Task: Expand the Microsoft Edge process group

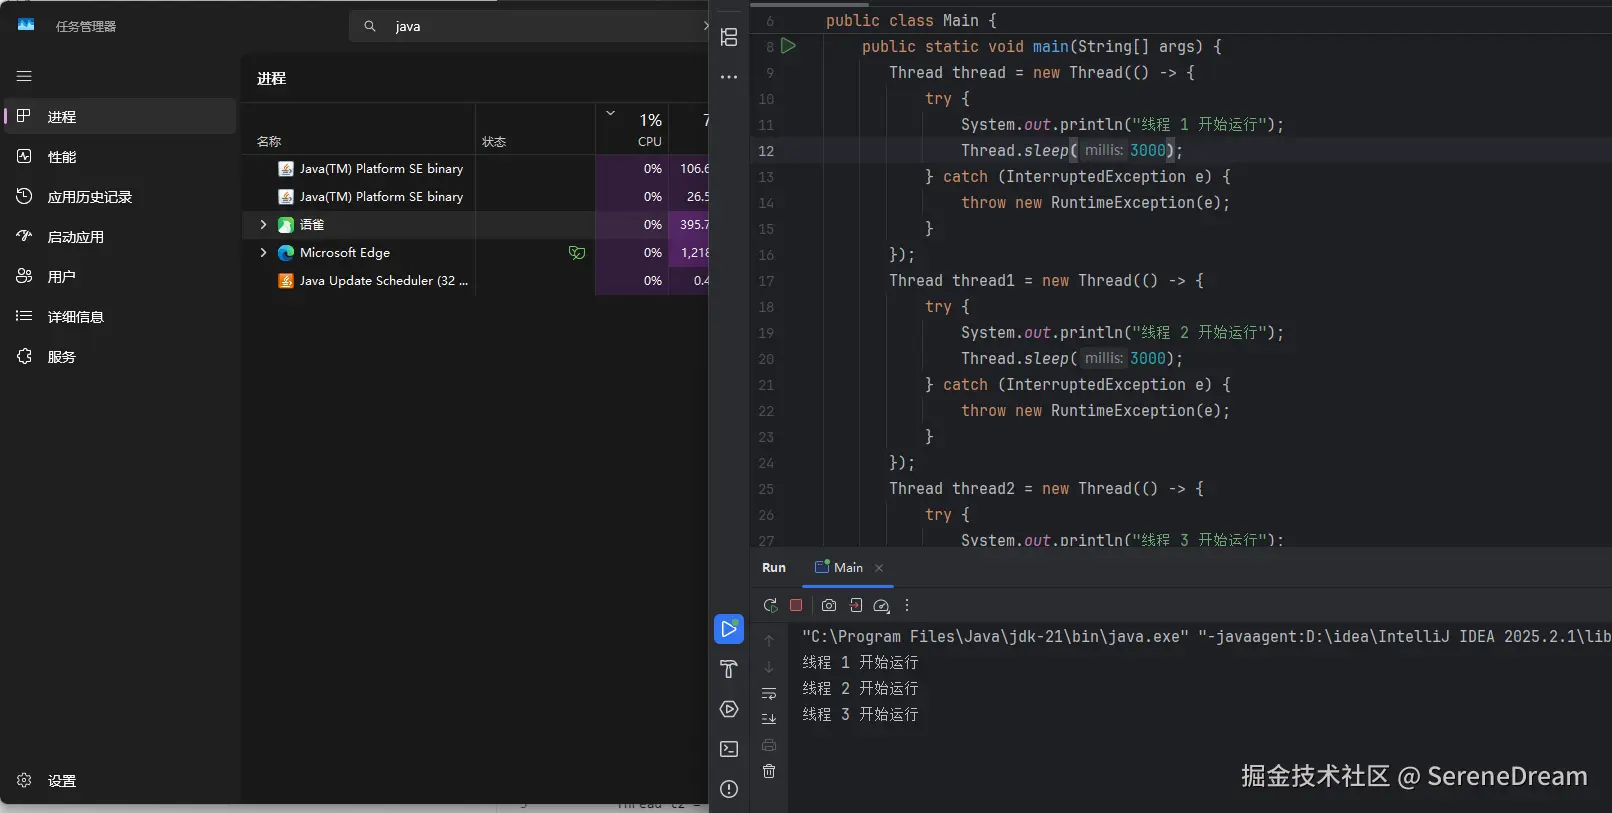Action: coord(263,253)
